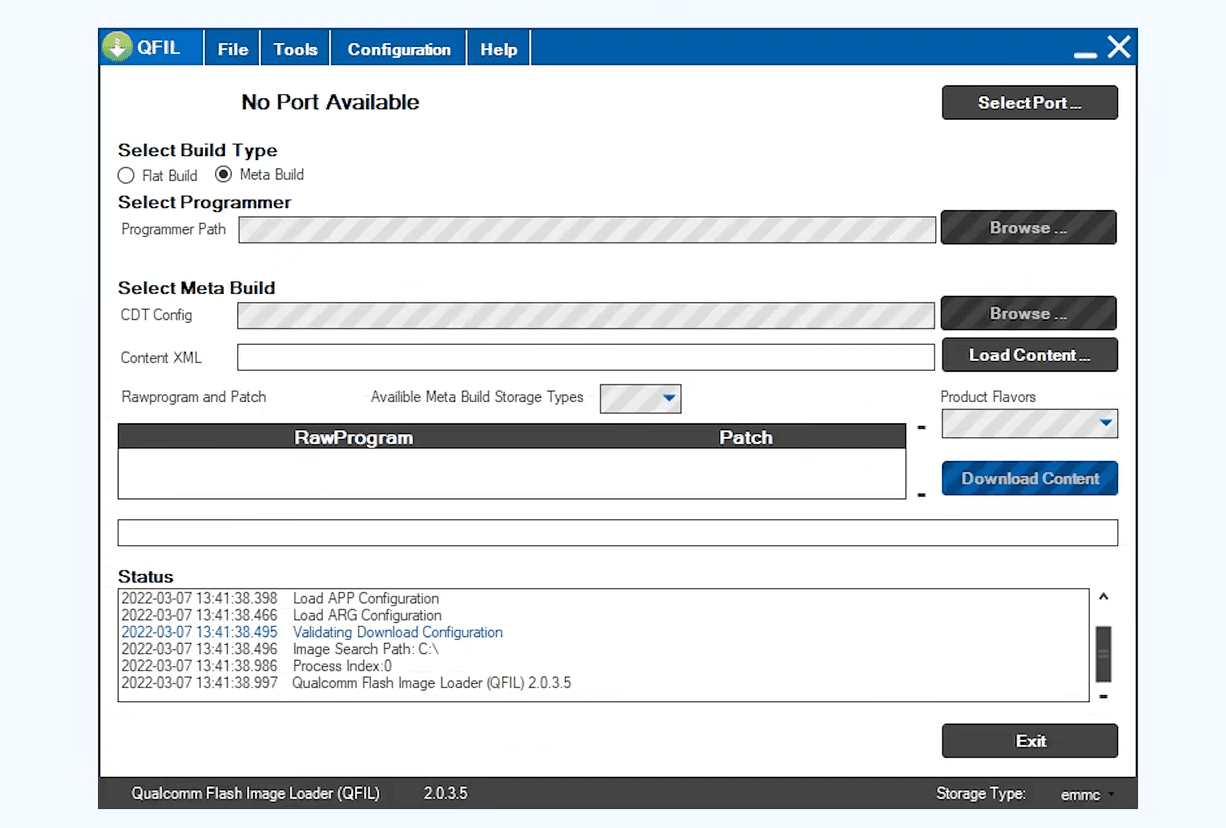Click the minus icon beside RawProgram list bottom
Image resolution: width=1226 pixels, height=828 pixels.
921,495
